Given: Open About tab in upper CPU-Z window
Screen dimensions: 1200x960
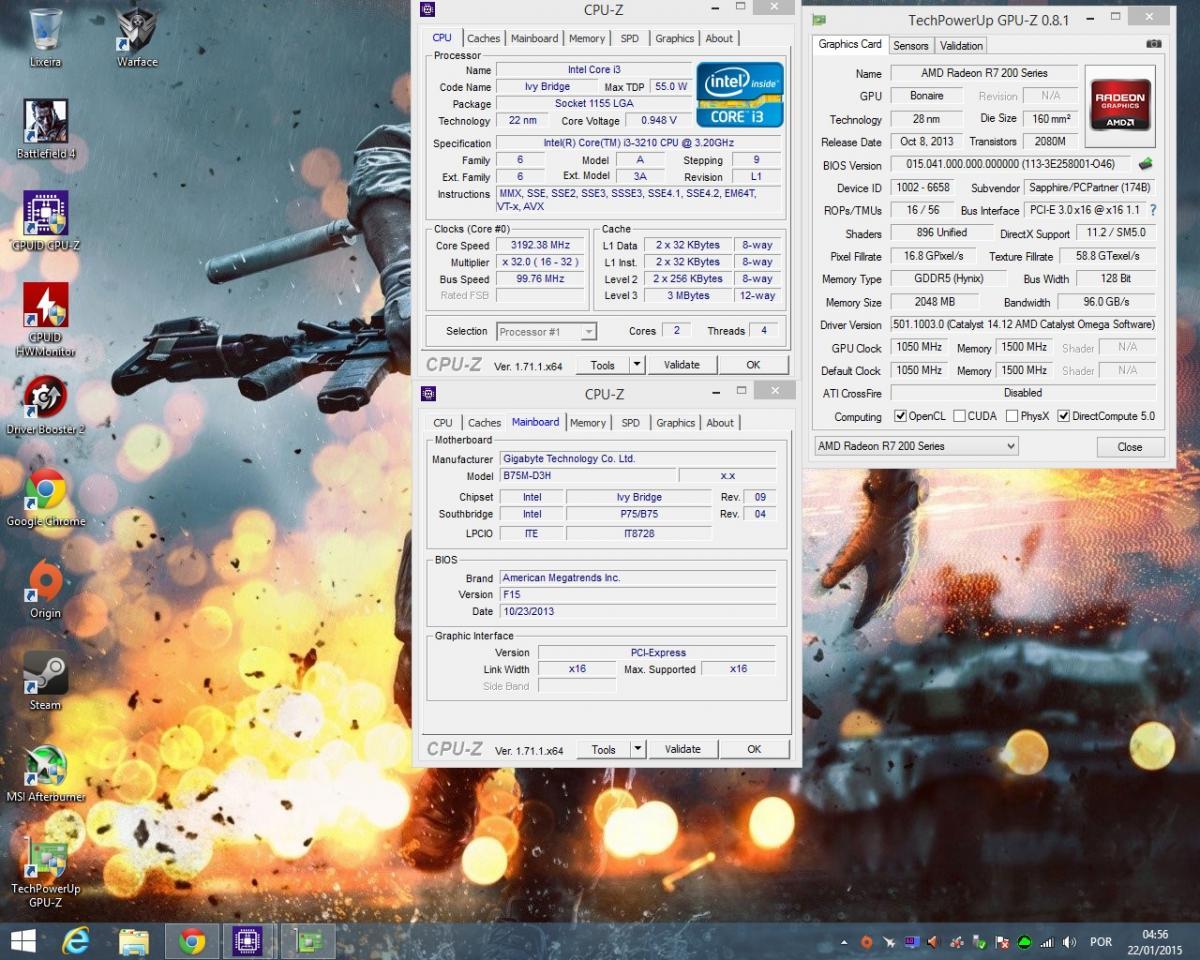Looking at the screenshot, I should [719, 39].
